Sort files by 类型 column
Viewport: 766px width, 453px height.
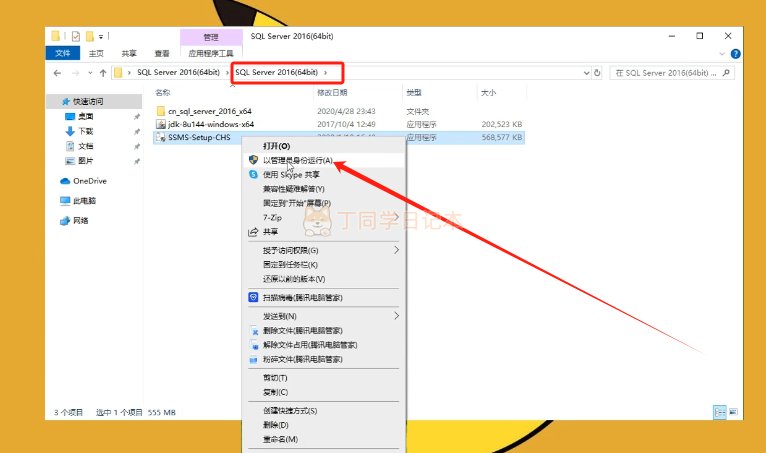[x=414, y=92]
